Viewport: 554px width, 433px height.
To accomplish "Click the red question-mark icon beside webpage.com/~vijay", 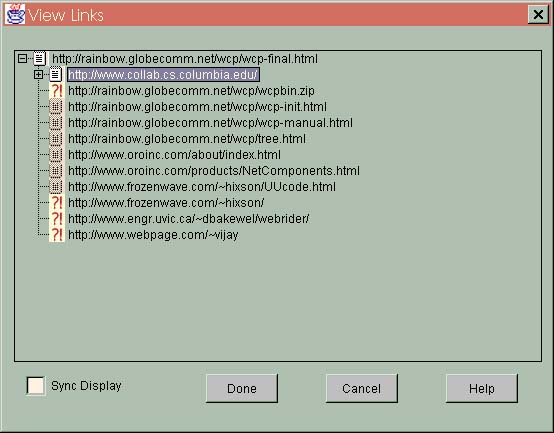I will (57, 235).
